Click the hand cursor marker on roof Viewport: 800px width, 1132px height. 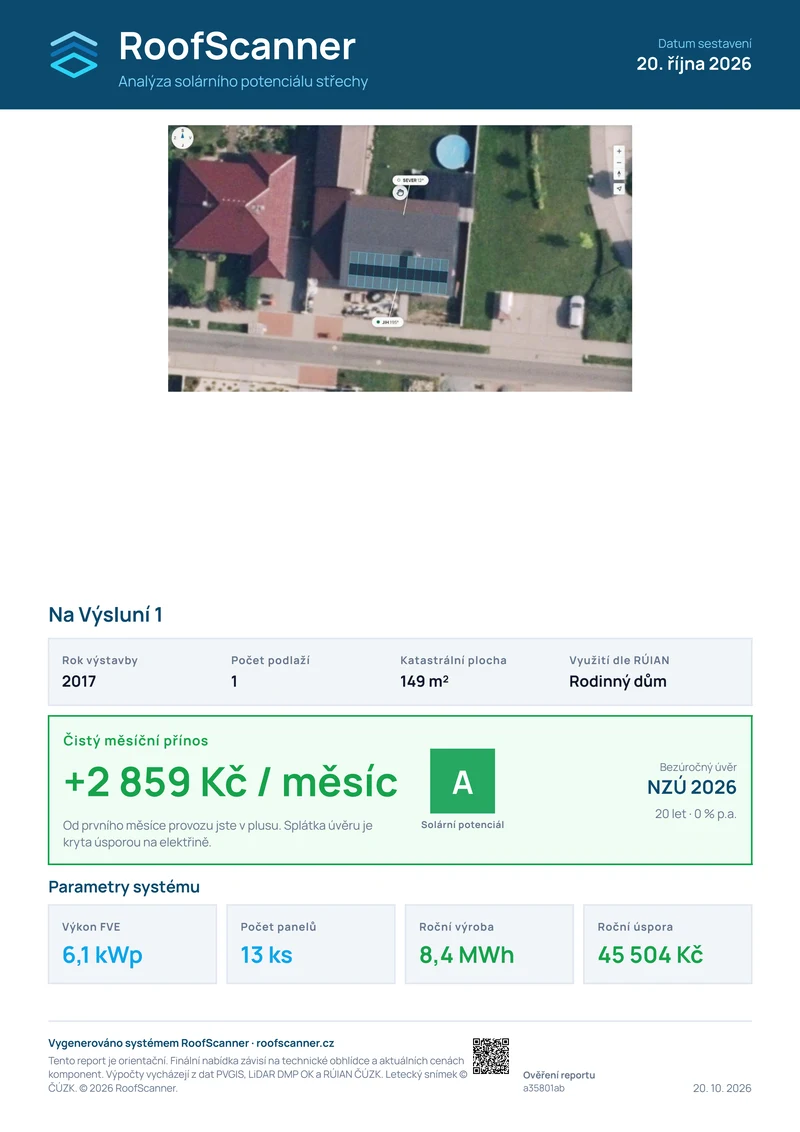click(400, 193)
